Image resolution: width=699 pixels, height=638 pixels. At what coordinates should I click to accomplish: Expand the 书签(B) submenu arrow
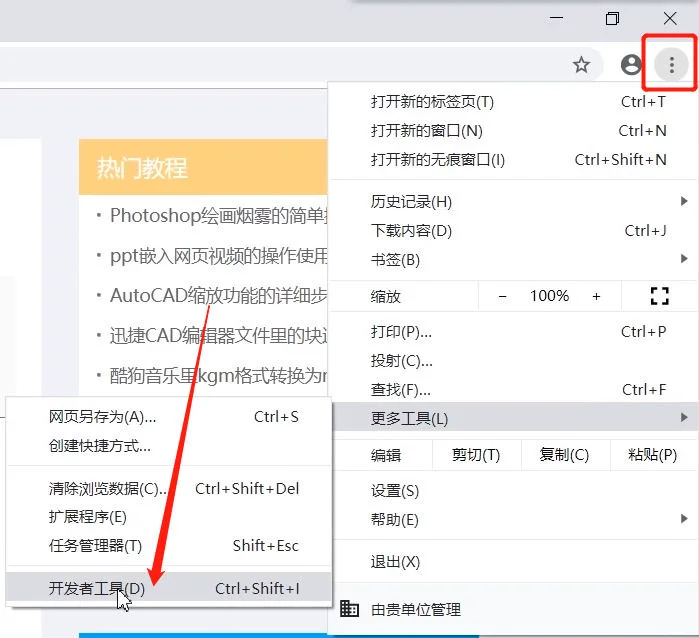point(684,259)
